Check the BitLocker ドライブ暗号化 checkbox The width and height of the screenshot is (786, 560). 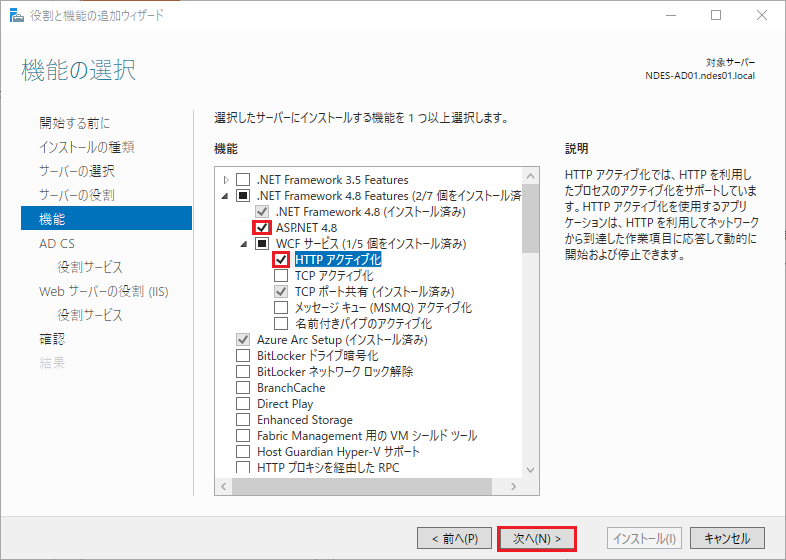[243, 355]
